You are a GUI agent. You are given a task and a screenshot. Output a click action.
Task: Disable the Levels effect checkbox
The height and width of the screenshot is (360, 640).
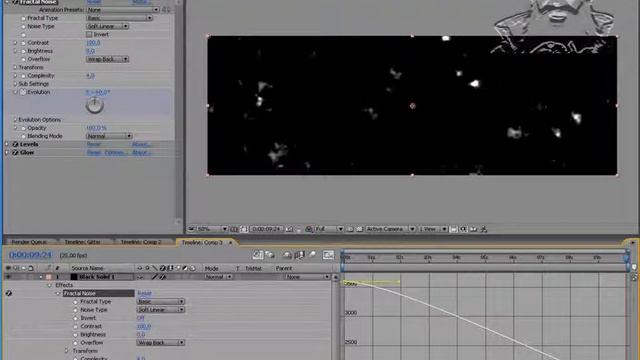(15, 144)
